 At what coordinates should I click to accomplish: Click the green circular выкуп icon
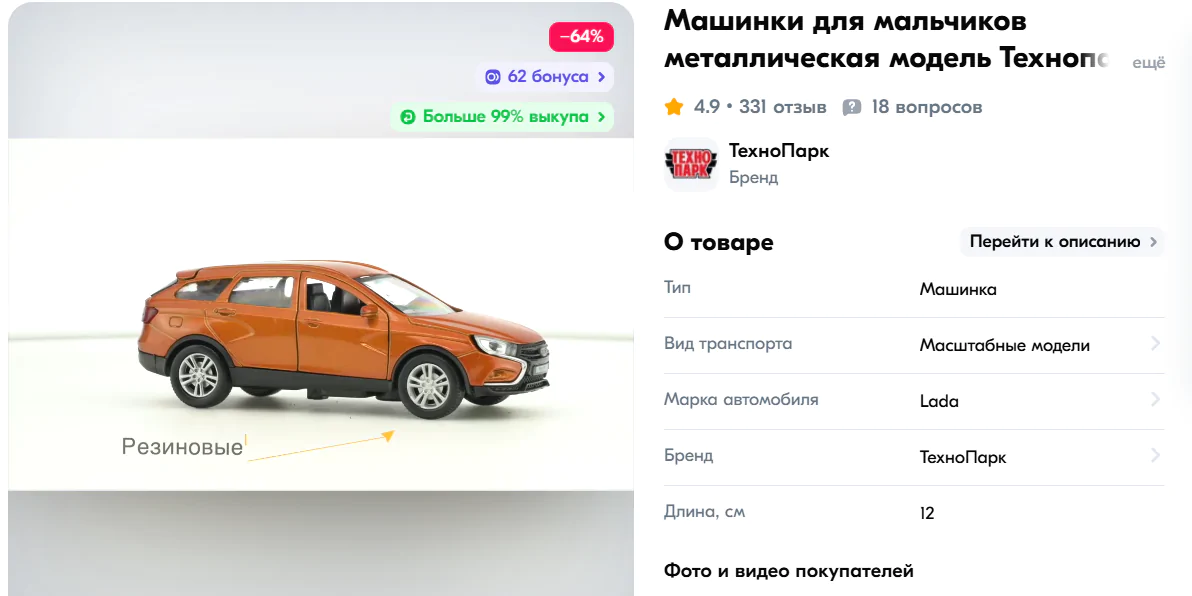pos(408,117)
